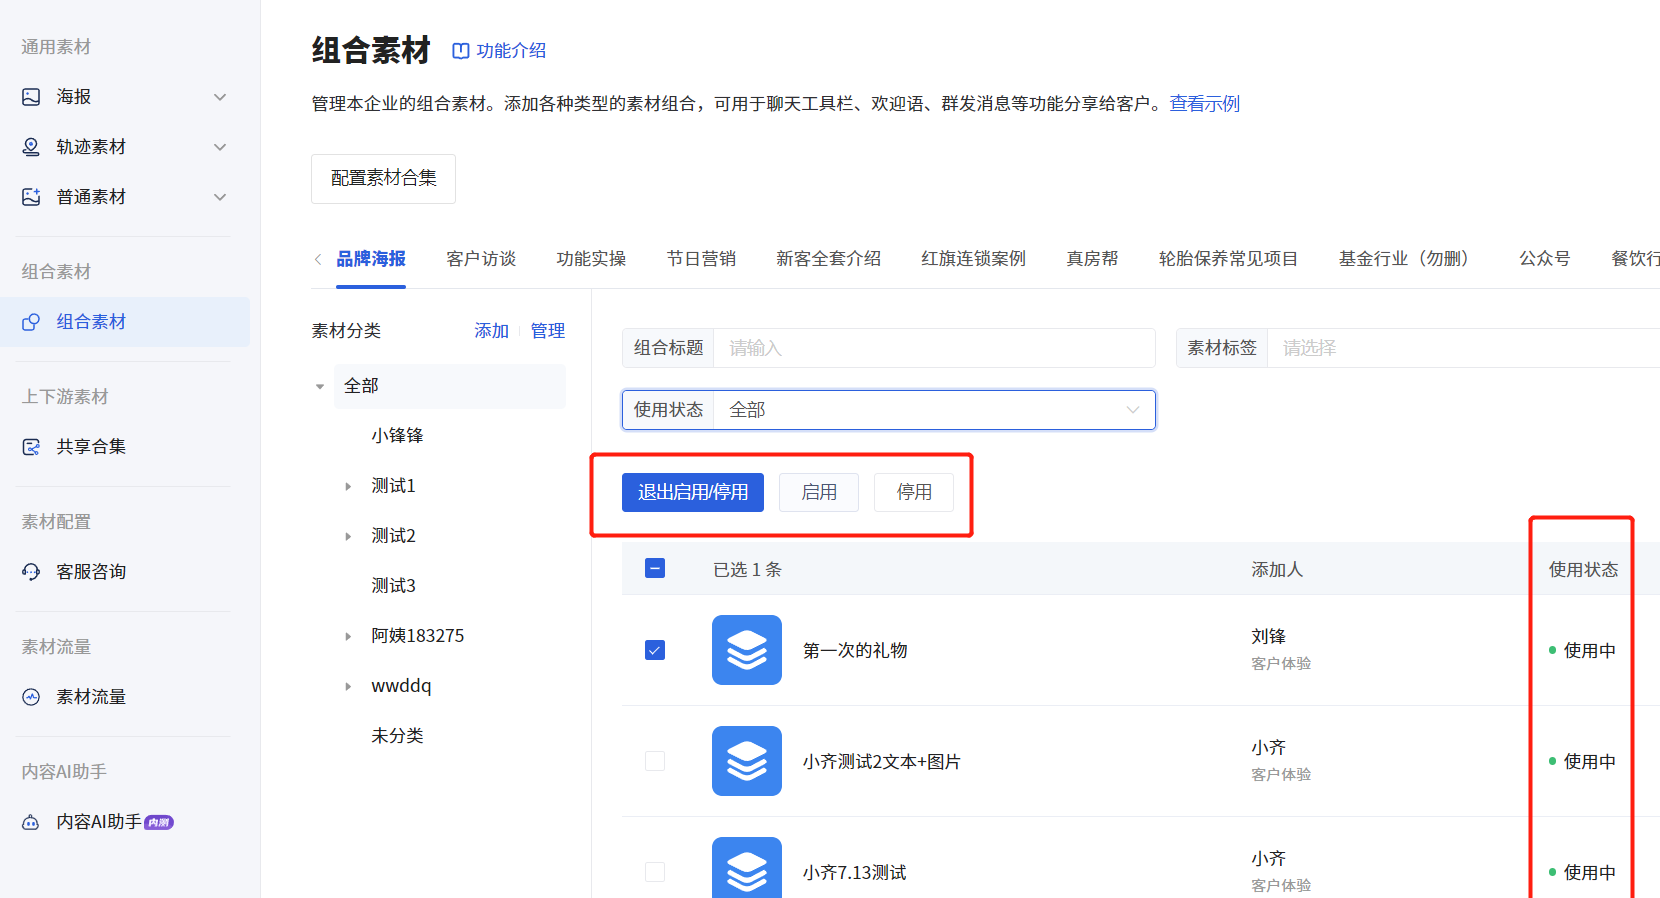This screenshot has height=898, width=1660.
Task: Focus the 组合标题 input field
Action: pos(889,348)
